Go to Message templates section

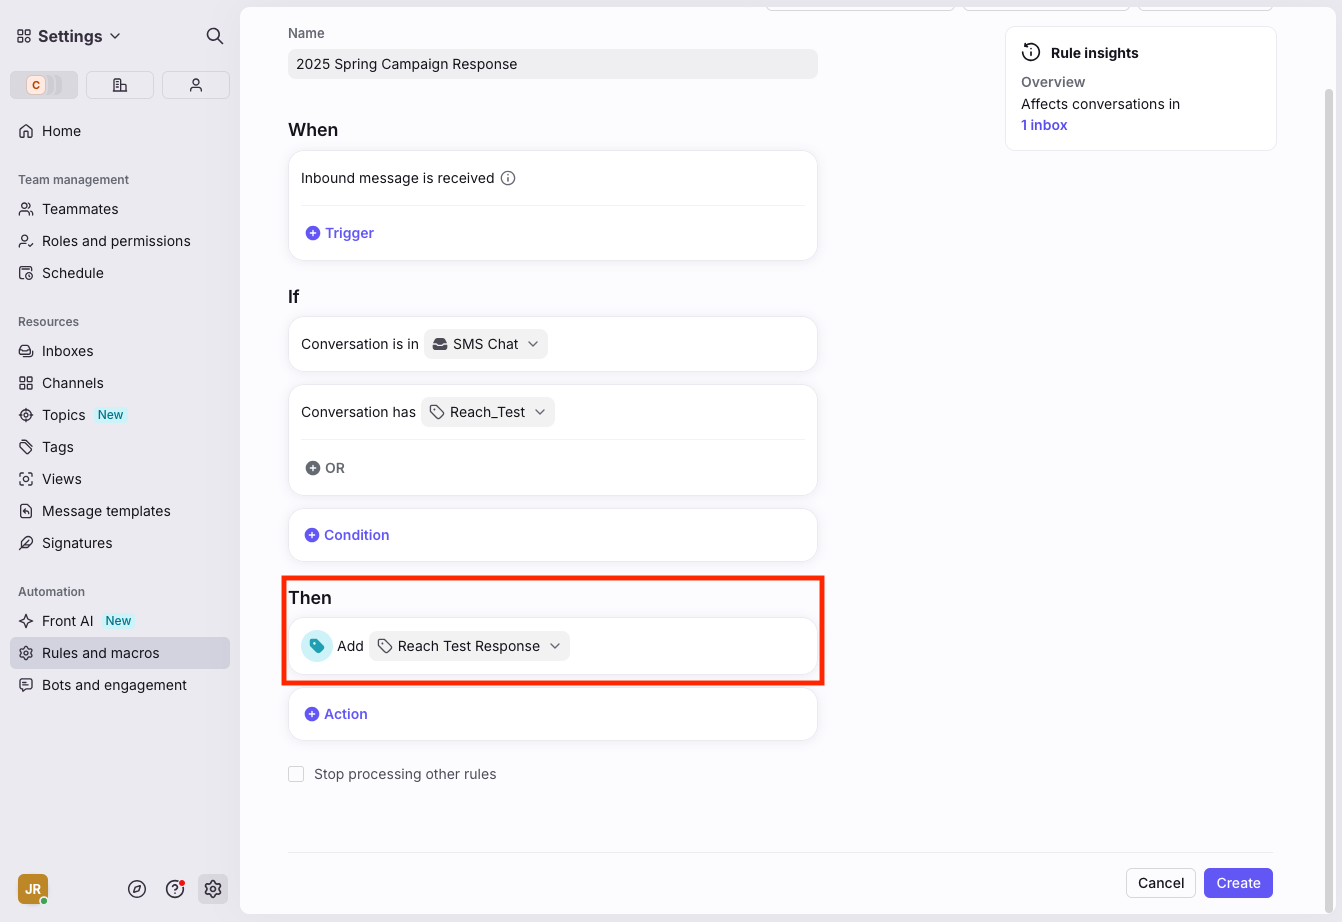coord(106,511)
